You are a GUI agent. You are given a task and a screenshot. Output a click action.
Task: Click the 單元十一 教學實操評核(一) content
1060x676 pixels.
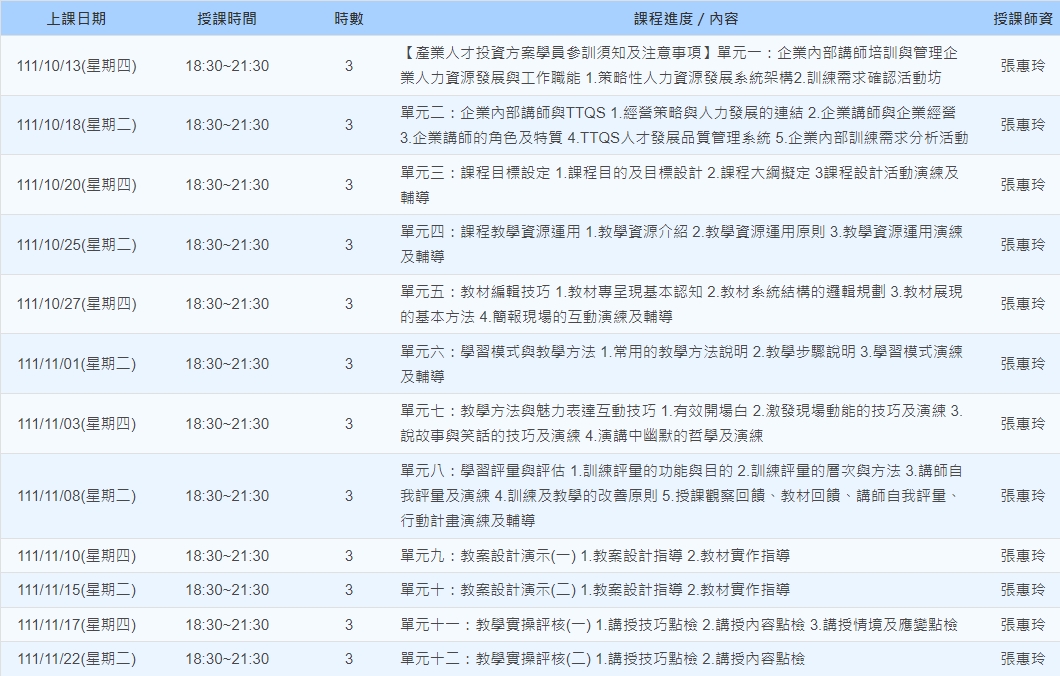point(679,625)
